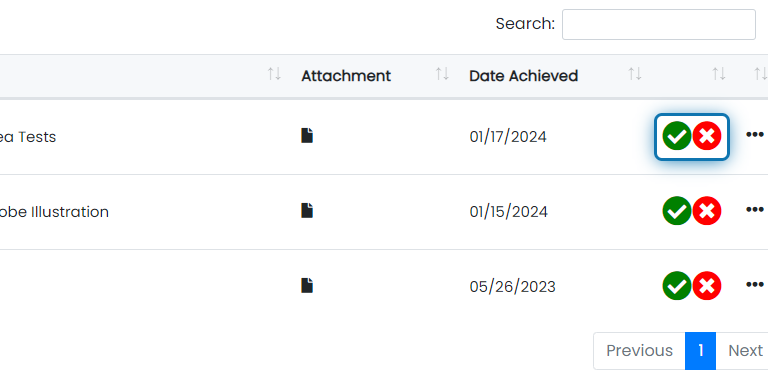The height and width of the screenshot is (377, 768).
Task: Click the Date Achieved column header
Action: pyautogui.click(x=524, y=76)
